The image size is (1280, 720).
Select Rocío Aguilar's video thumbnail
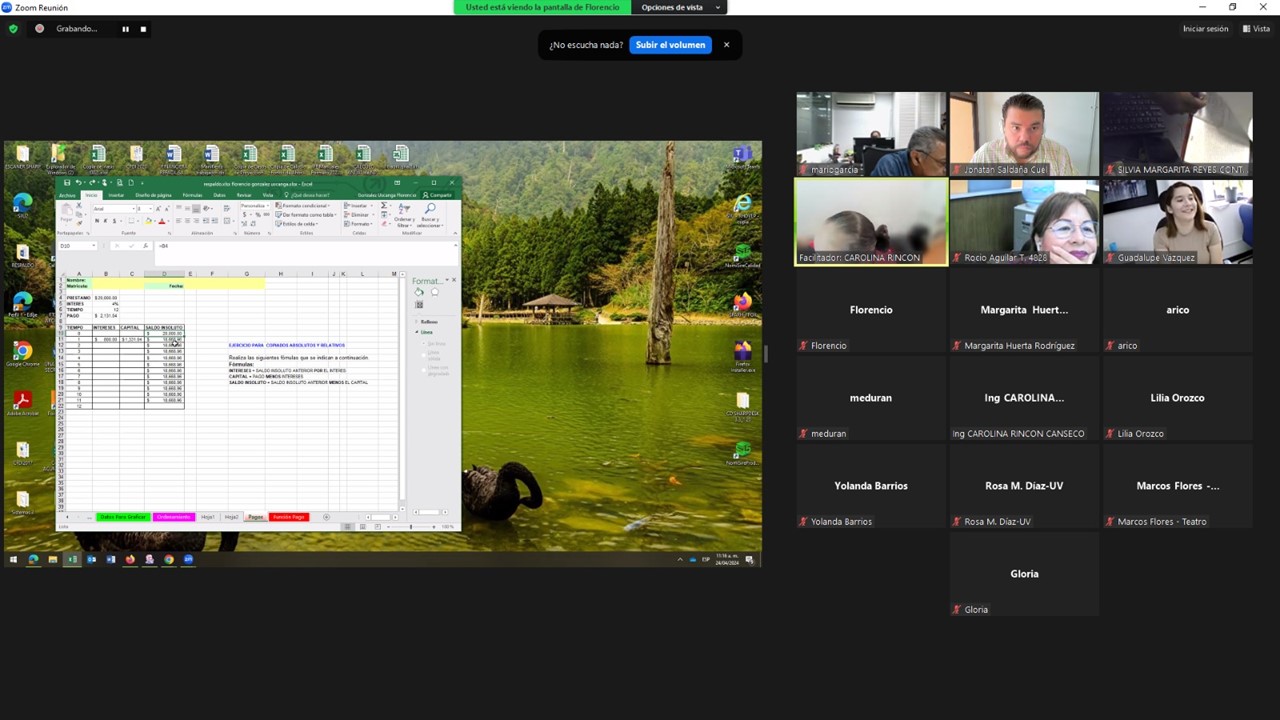(1024, 222)
